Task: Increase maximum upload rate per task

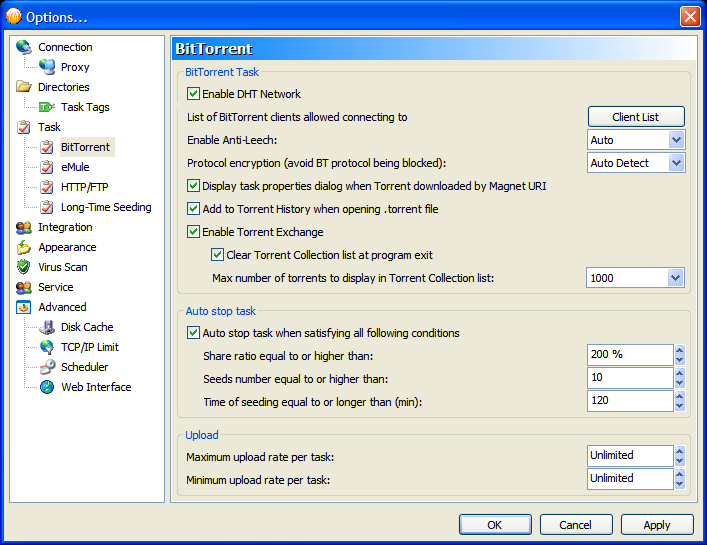Action: 679,451
